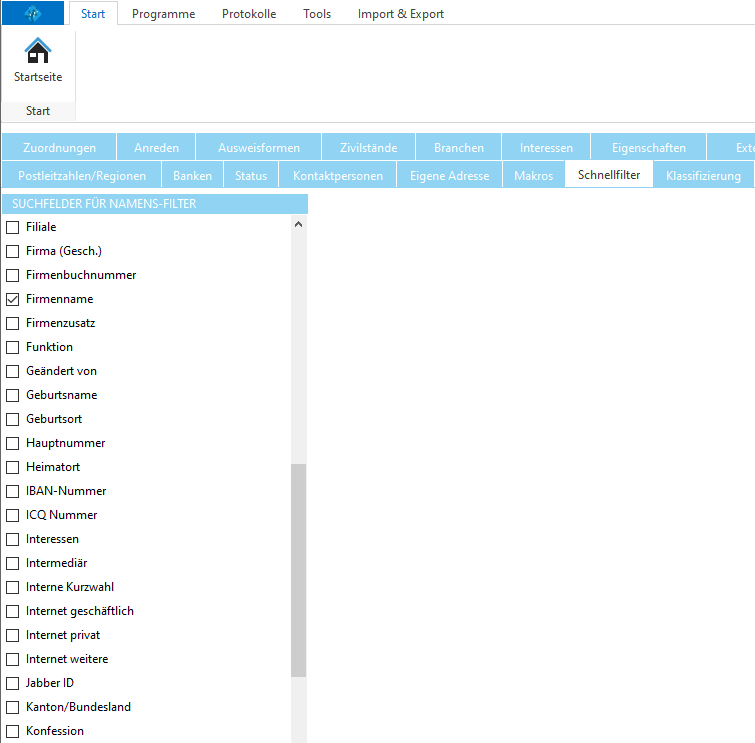755x743 pixels.
Task: Open the Programme ribbon tab
Action: pyautogui.click(x=163, y=14)
